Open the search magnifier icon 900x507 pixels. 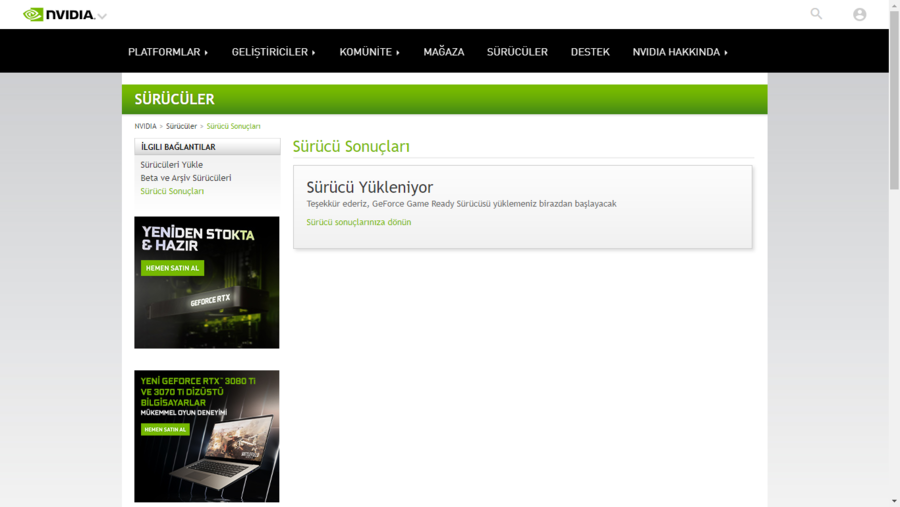click(x=816, y=14)
